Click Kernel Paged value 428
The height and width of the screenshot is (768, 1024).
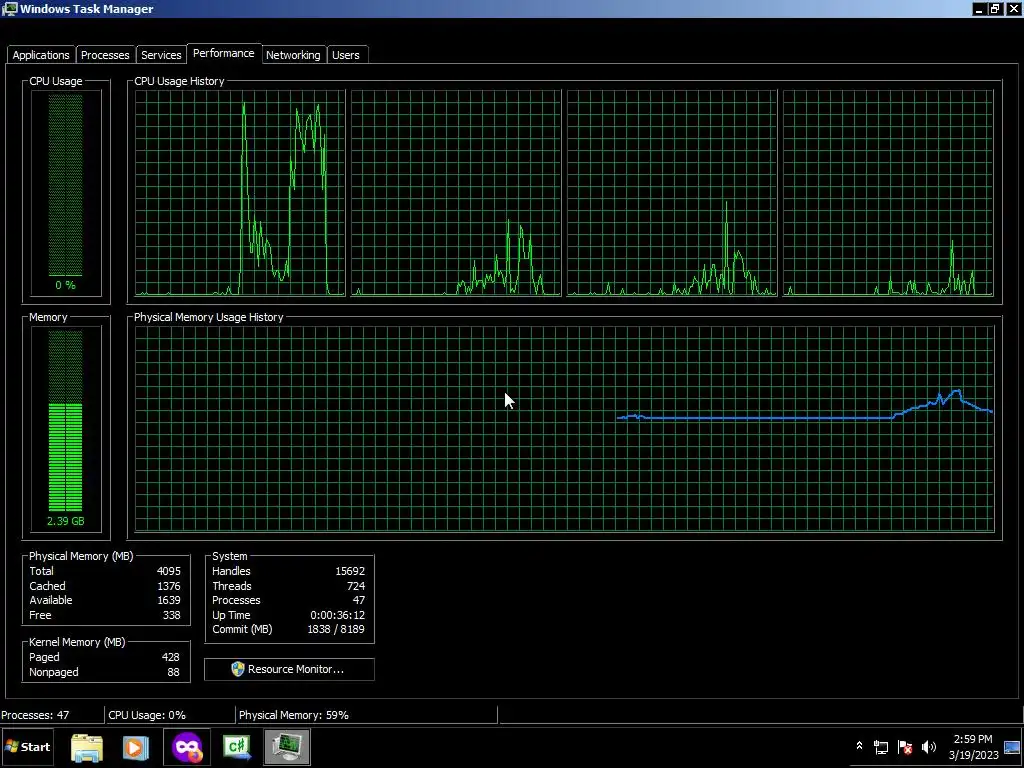point(170,657)
